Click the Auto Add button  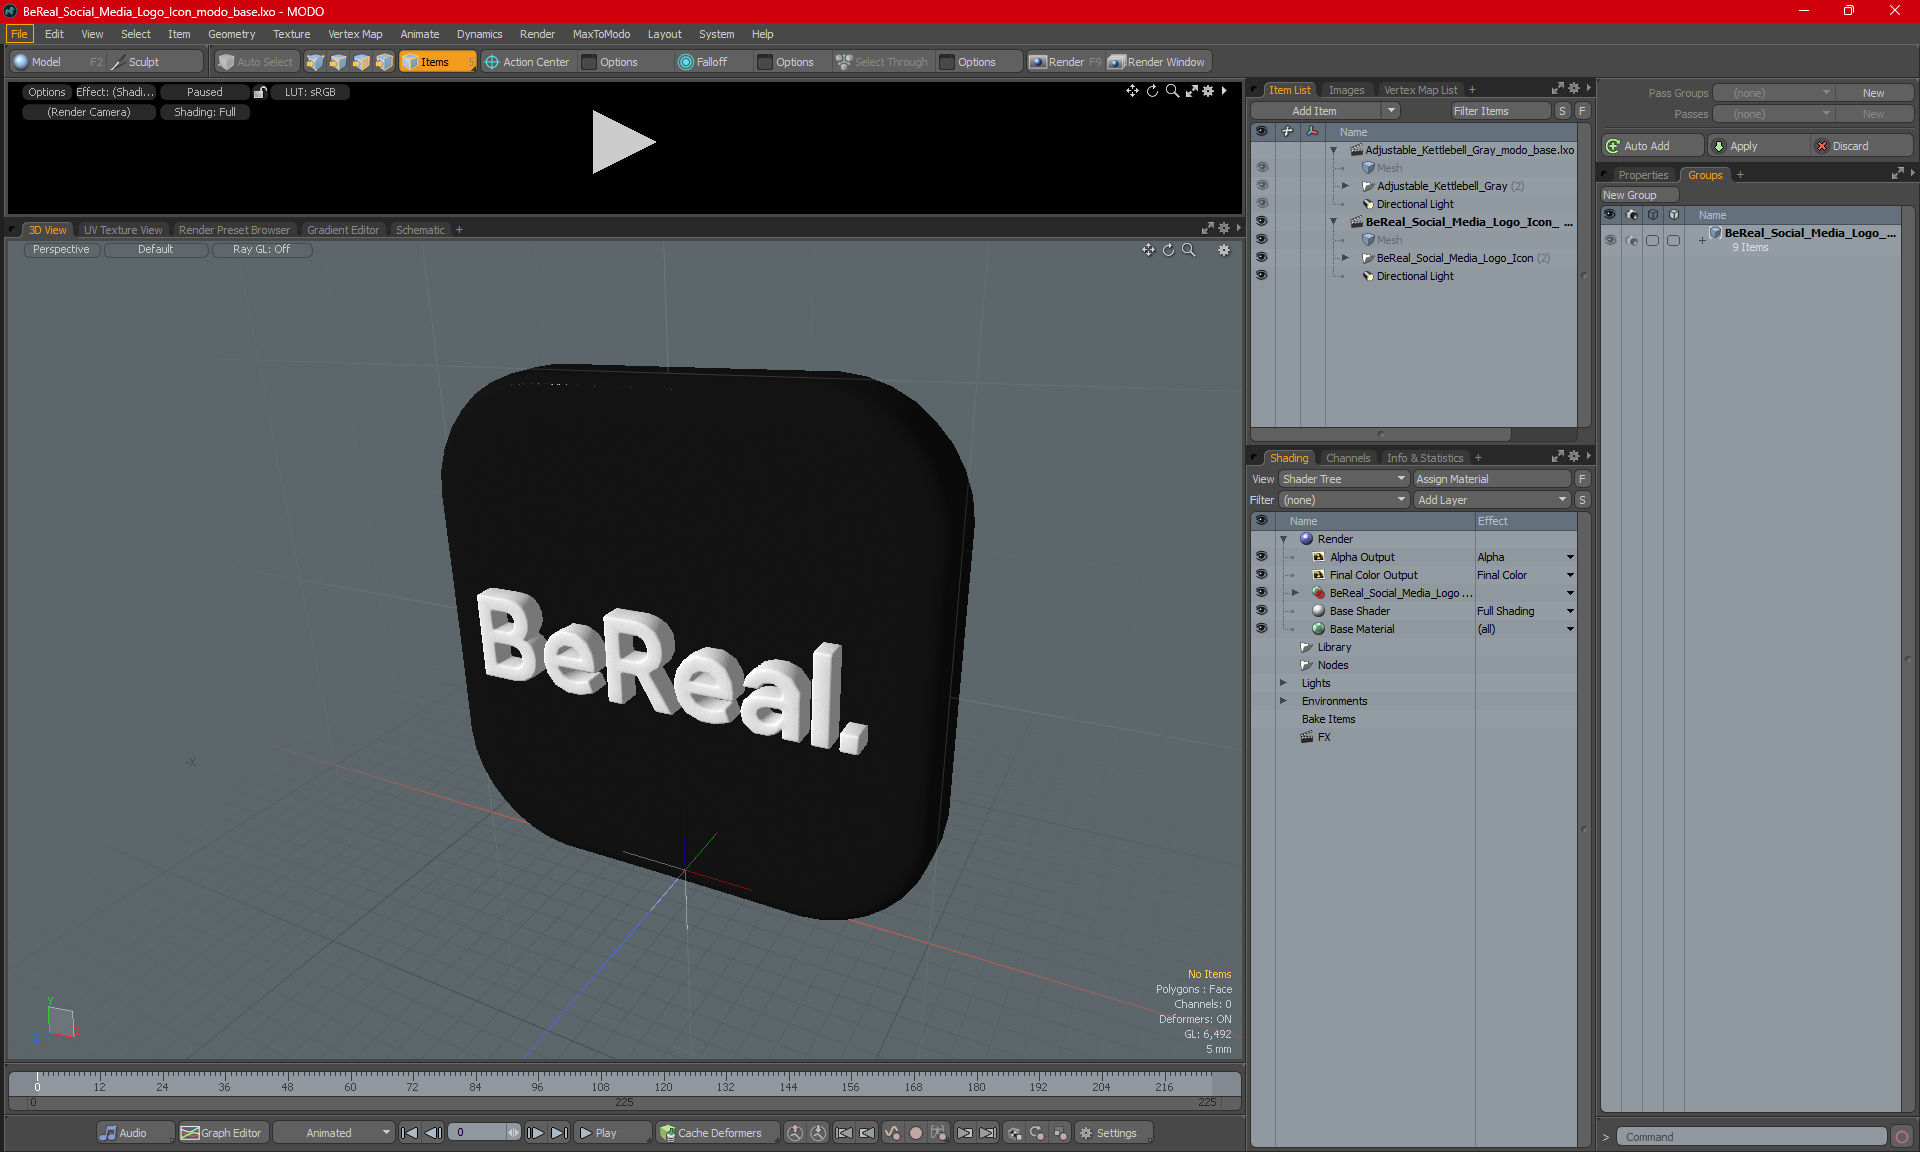click(x=1653, y=146)
